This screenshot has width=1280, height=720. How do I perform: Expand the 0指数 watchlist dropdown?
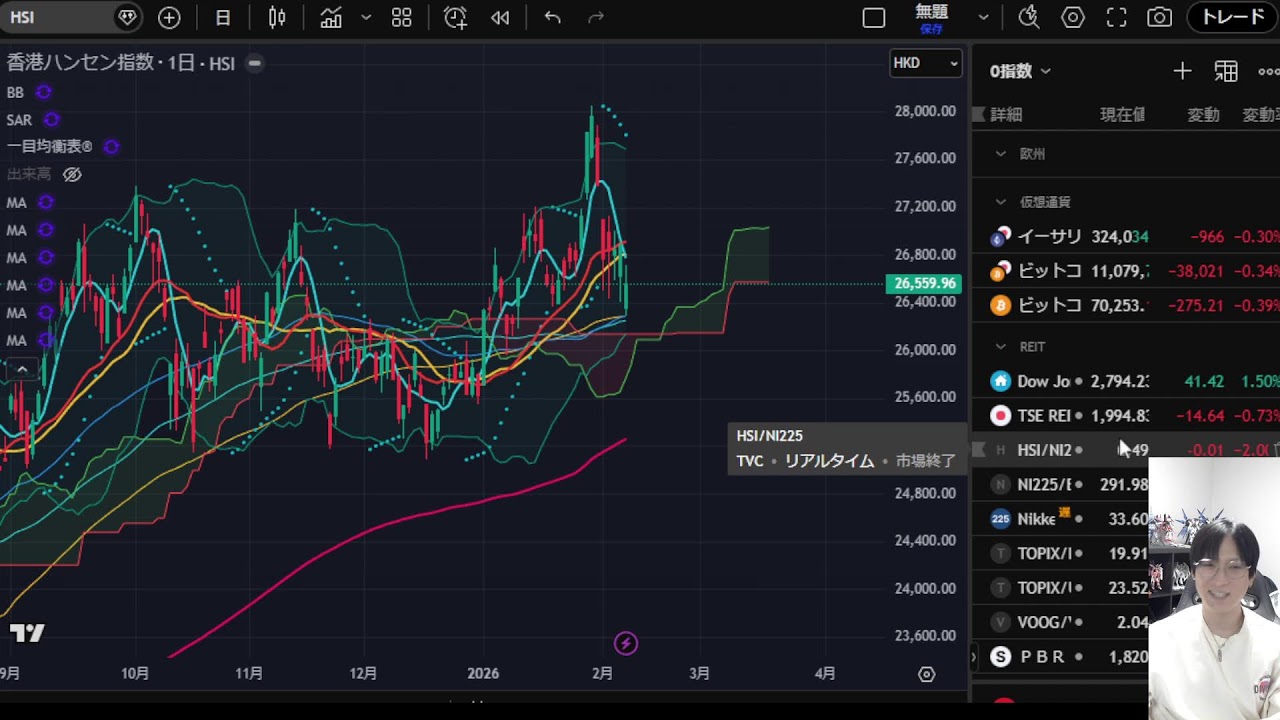[1020, 71]
